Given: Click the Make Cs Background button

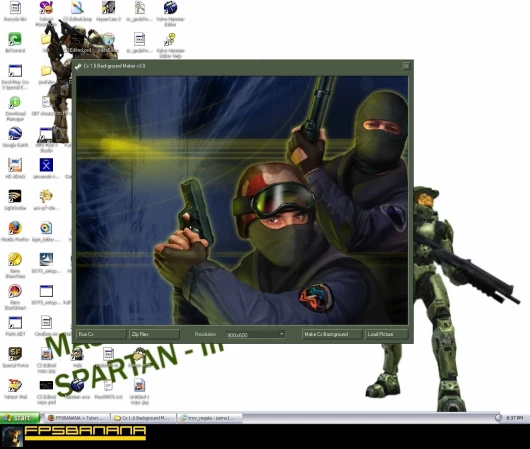Looking at the screenshot, I should (x=332, y=334).
